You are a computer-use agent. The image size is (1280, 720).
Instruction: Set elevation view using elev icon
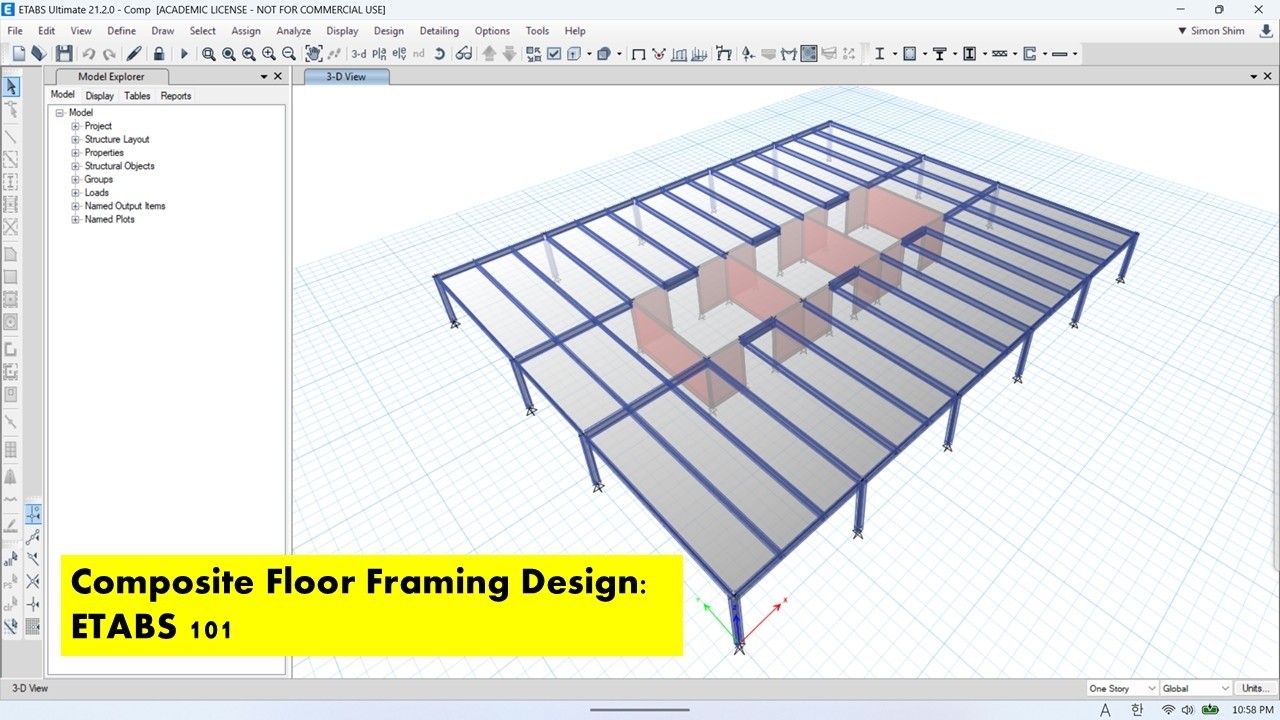pyautogui.click(x=399, y=54)
